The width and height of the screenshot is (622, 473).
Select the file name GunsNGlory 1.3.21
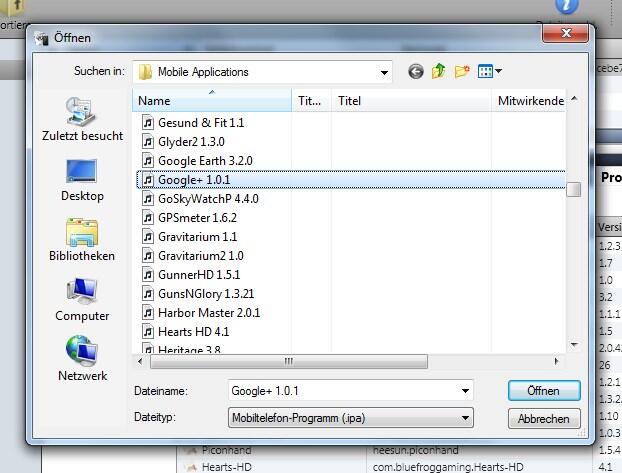206,294
